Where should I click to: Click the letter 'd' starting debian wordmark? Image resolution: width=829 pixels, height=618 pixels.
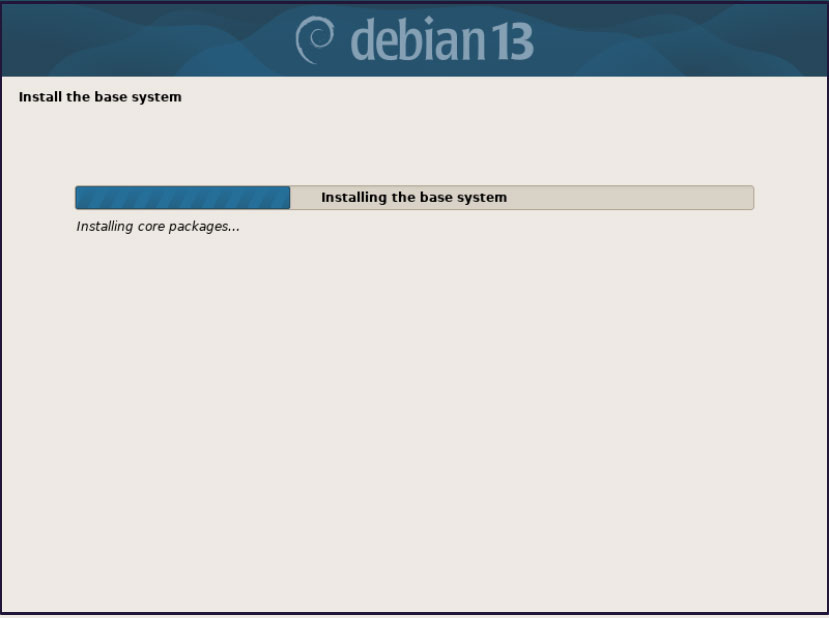[x=363, y=40]
